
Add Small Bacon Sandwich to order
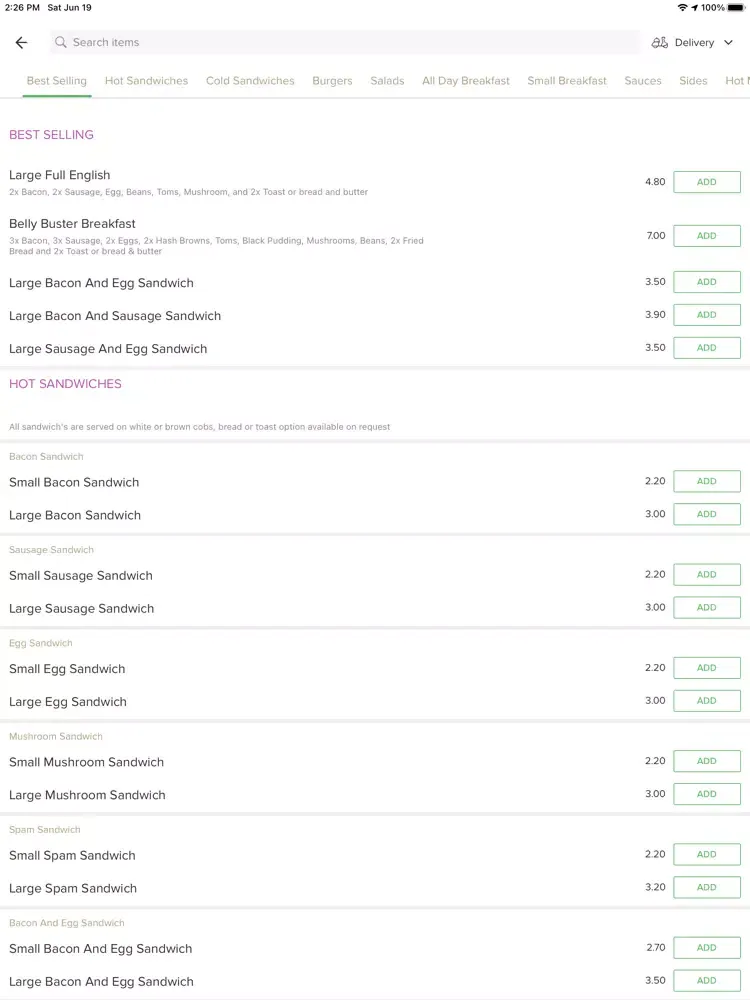[x=707, y=482]
